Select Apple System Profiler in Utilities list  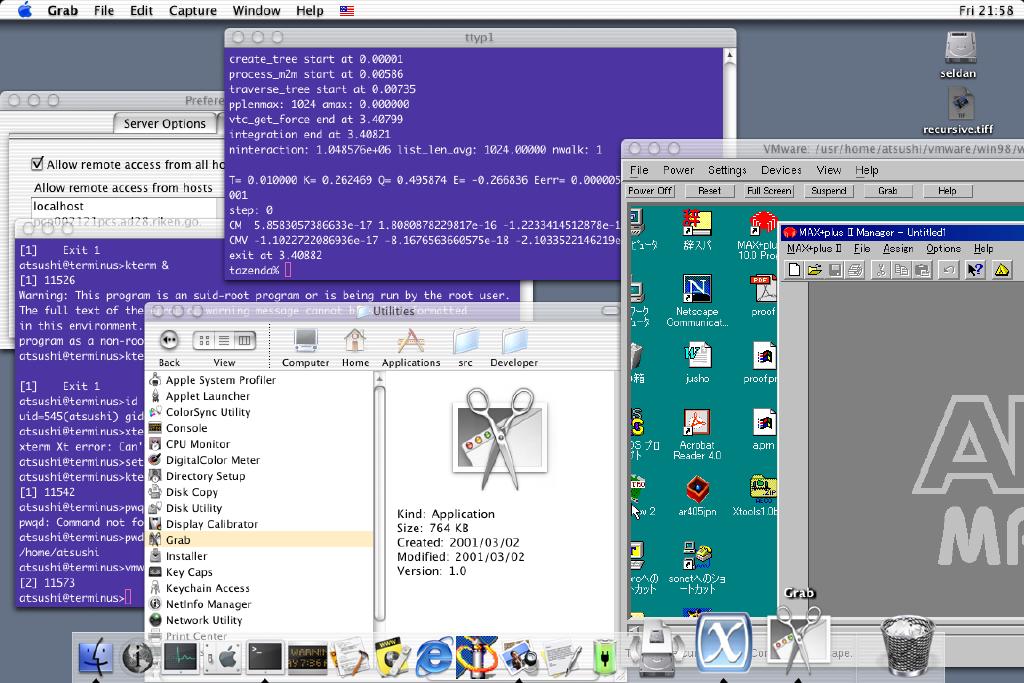[261, 380]
